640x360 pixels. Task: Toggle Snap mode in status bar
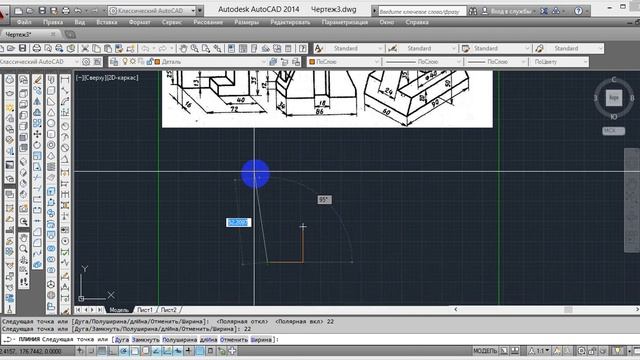tap(91, 351)
